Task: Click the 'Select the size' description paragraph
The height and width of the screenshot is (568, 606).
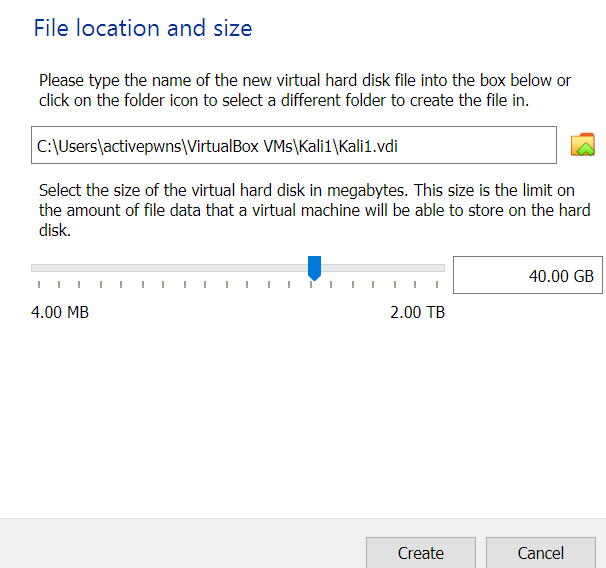Action: click(x=315, y=210)
